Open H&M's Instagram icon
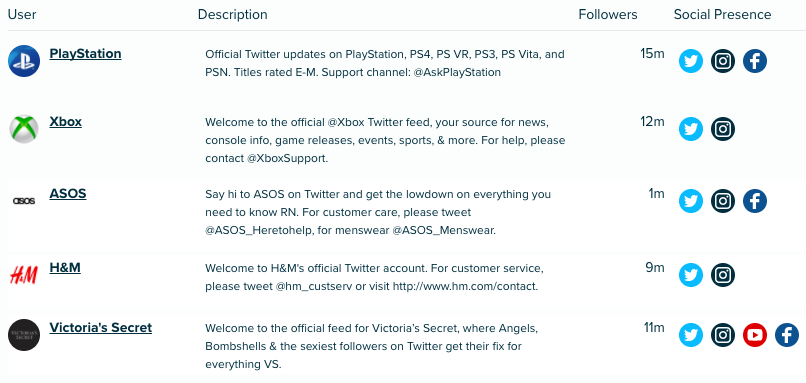Image resolution: width=806 pixels, height=383 pixels. [x=723, y=275]
